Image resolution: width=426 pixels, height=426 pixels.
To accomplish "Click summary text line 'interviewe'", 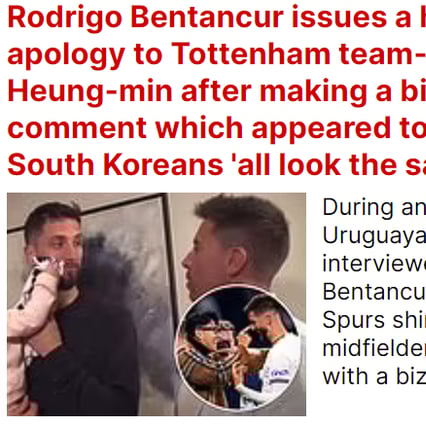I will 374,263.
